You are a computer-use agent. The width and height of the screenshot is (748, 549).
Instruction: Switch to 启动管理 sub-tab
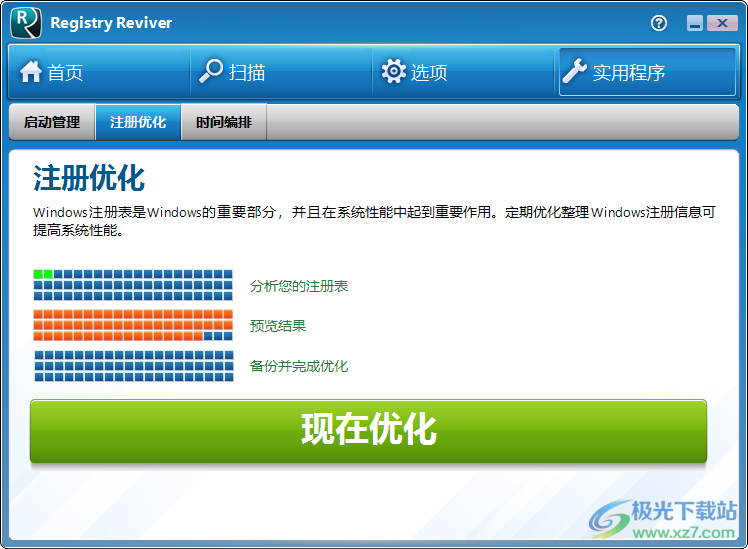coord(52,122)
